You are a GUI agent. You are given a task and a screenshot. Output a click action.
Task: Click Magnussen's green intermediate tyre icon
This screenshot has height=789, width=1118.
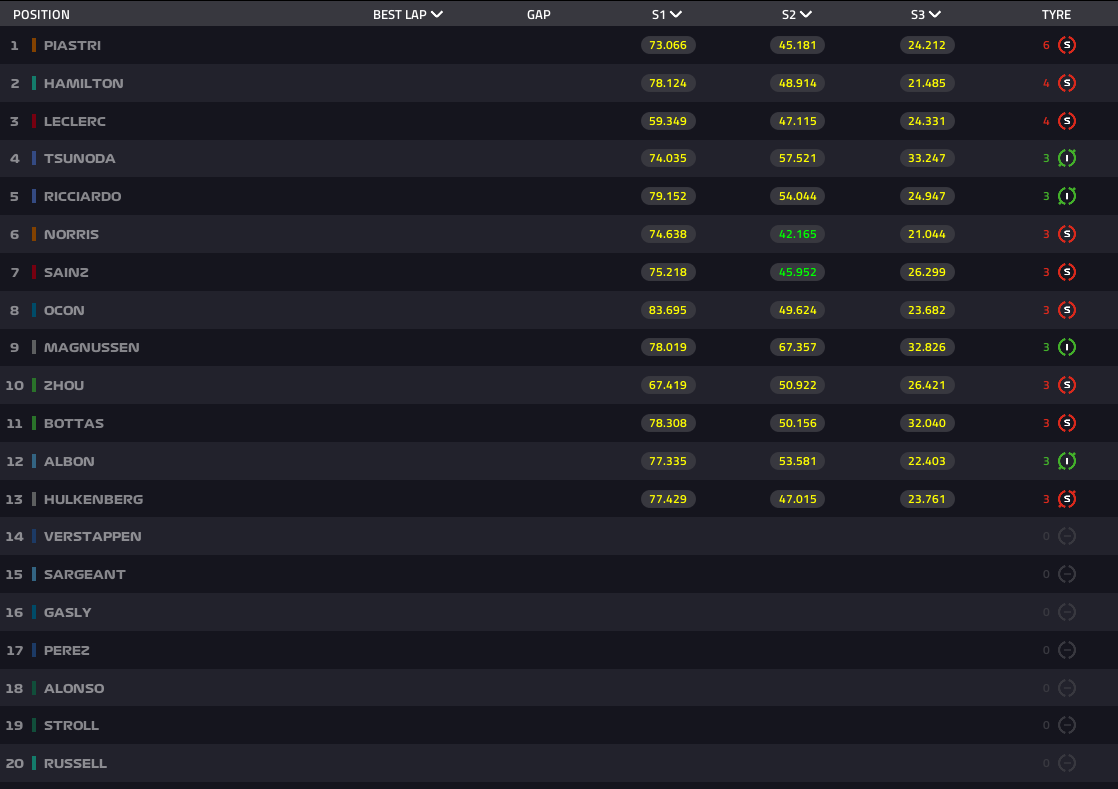(x=1067, y=347)
